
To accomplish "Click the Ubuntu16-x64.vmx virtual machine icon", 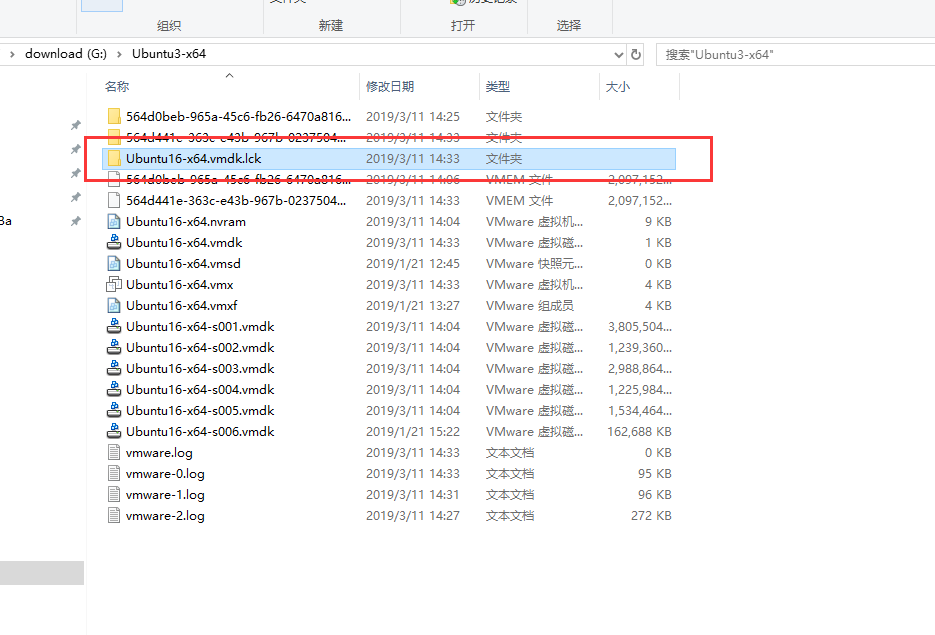I will point(114,284).
